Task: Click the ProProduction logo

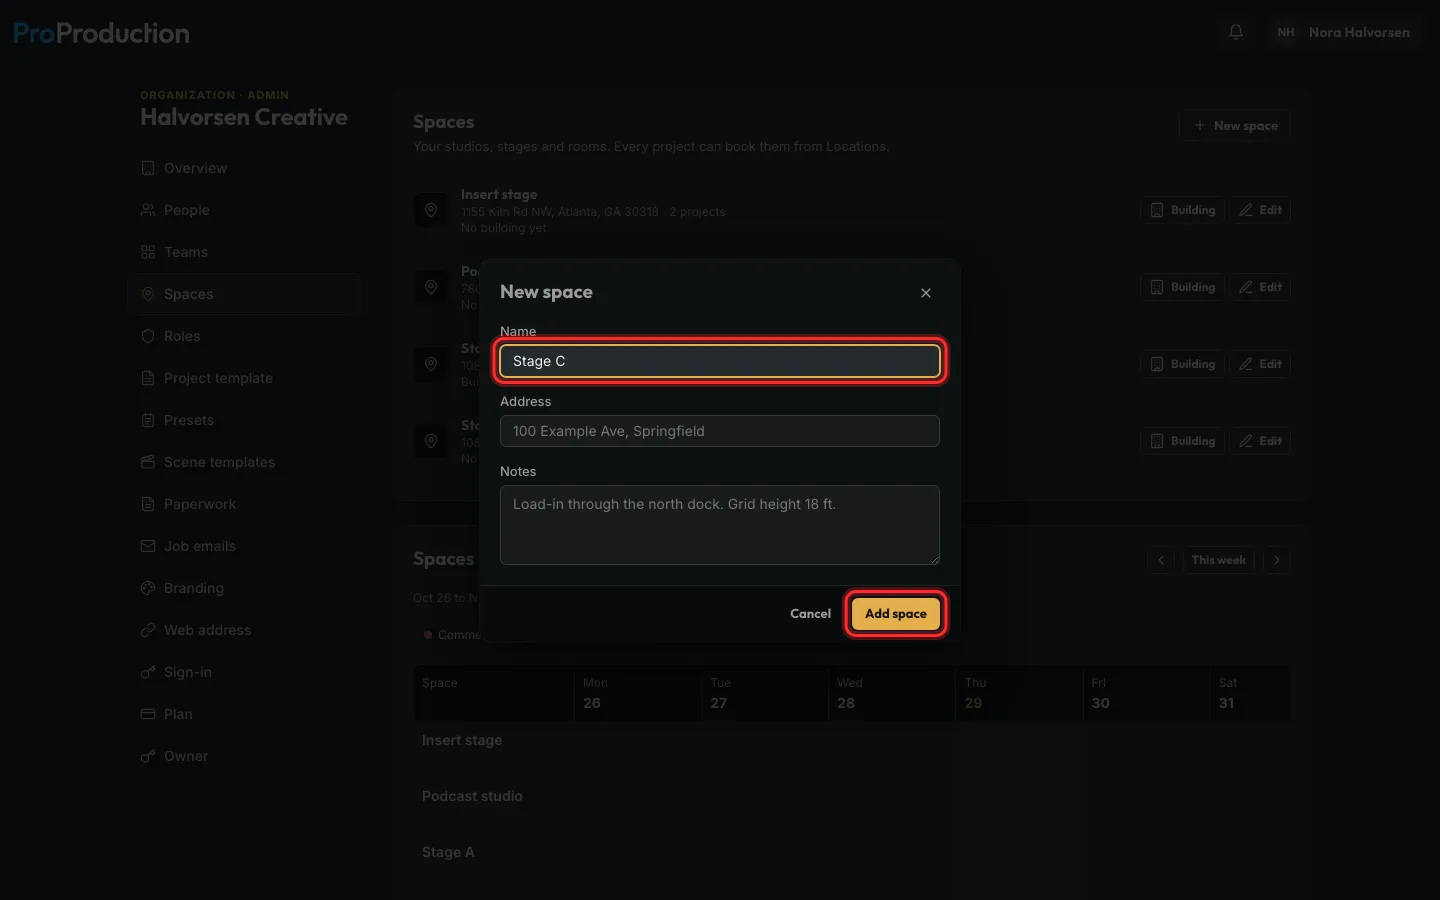Action: pyautogui.click(x=101, y=33)
